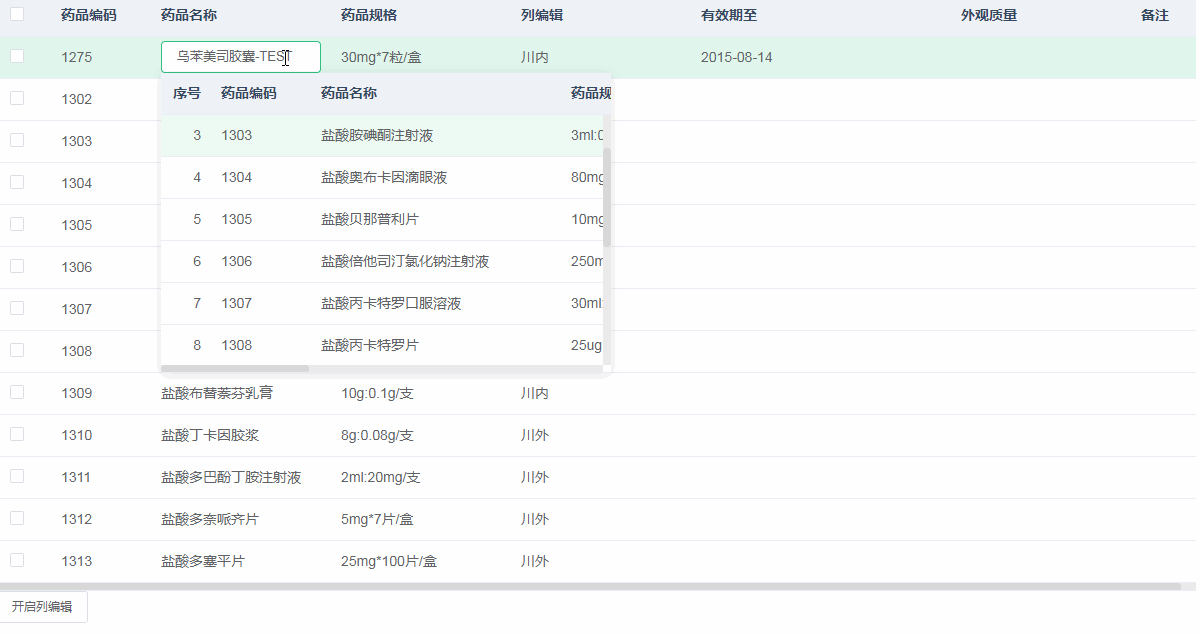Screen dimensions: 1200x634
Task: Click the main table horizontal scrollbar
Action: [590, 587]
